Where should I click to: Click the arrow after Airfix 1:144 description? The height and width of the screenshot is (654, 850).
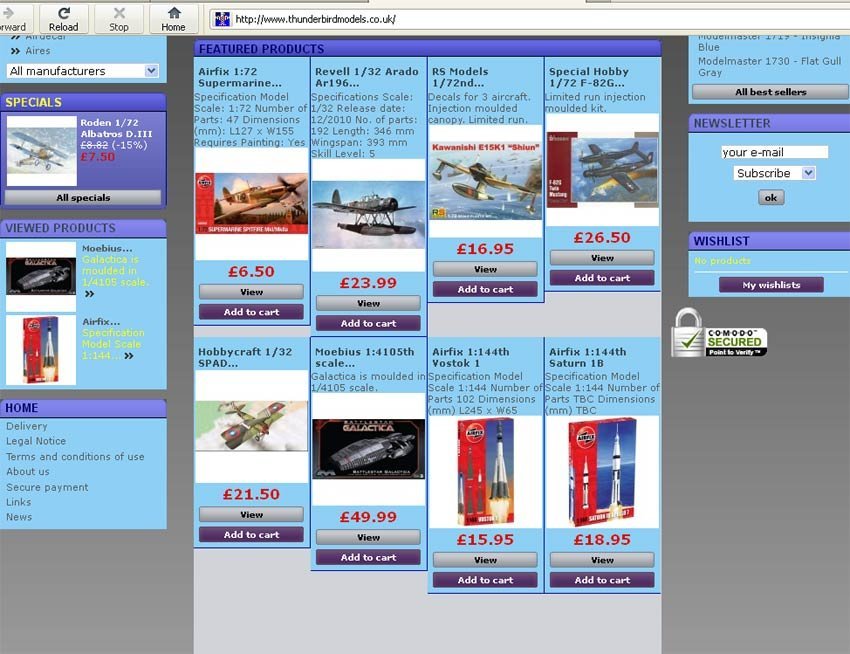click(128, 356)
